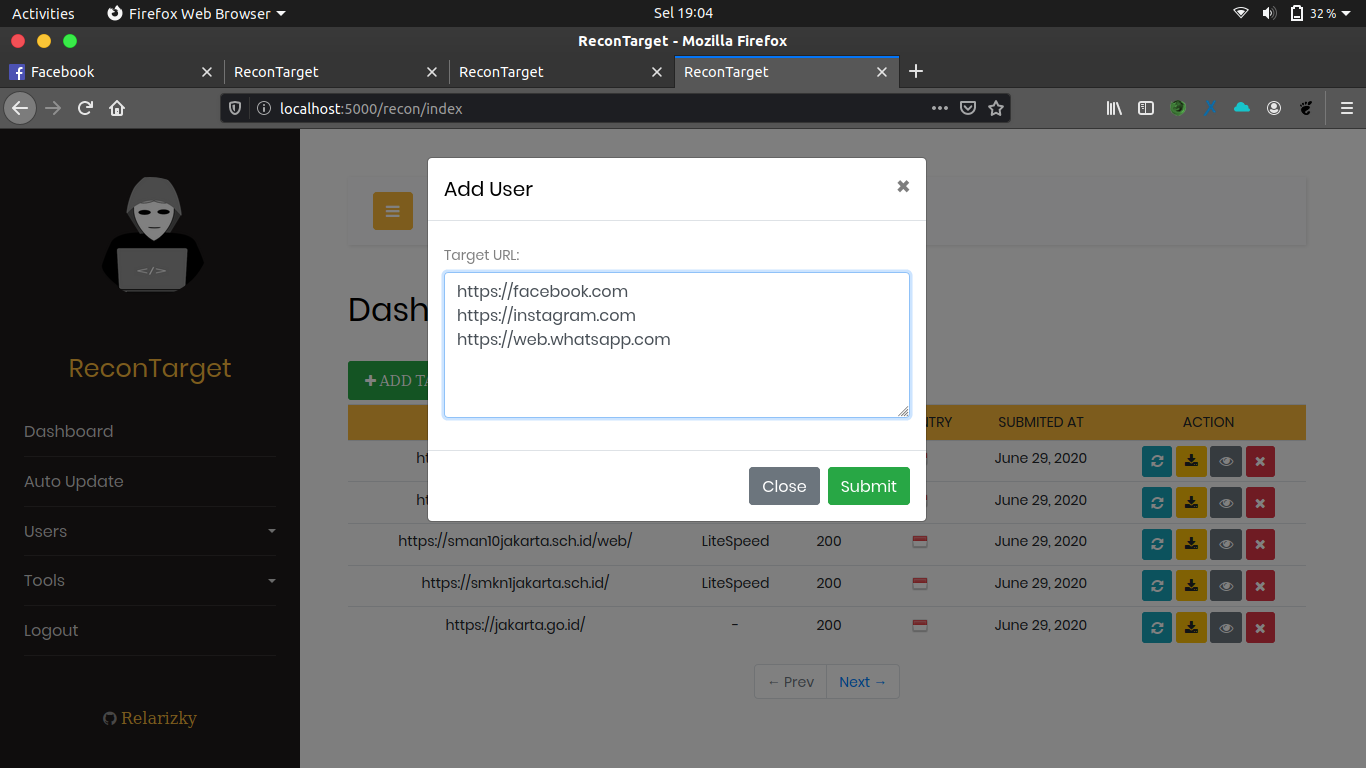Click the https://sman10jakarta.sch.id/web/ table cell
Viewport: 1366px width, 768px height.
(515, 541)
